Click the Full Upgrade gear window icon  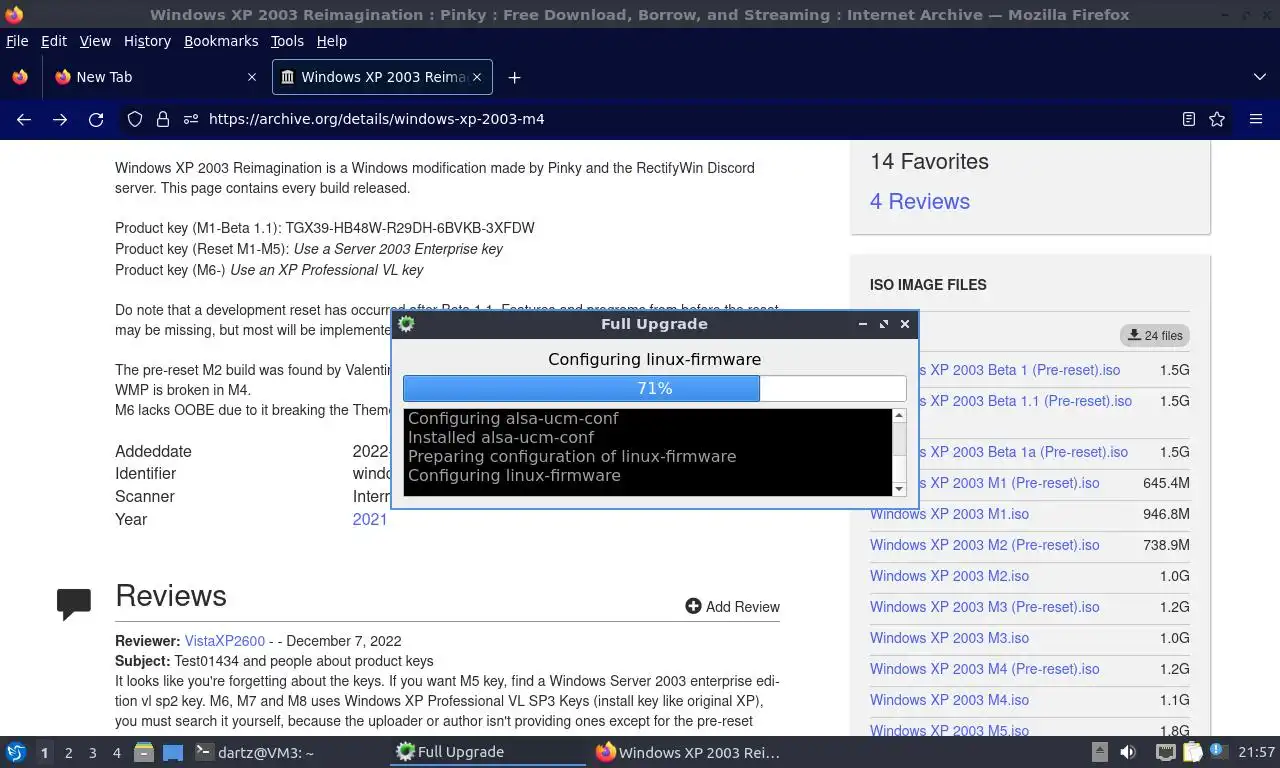coord(406,323)
